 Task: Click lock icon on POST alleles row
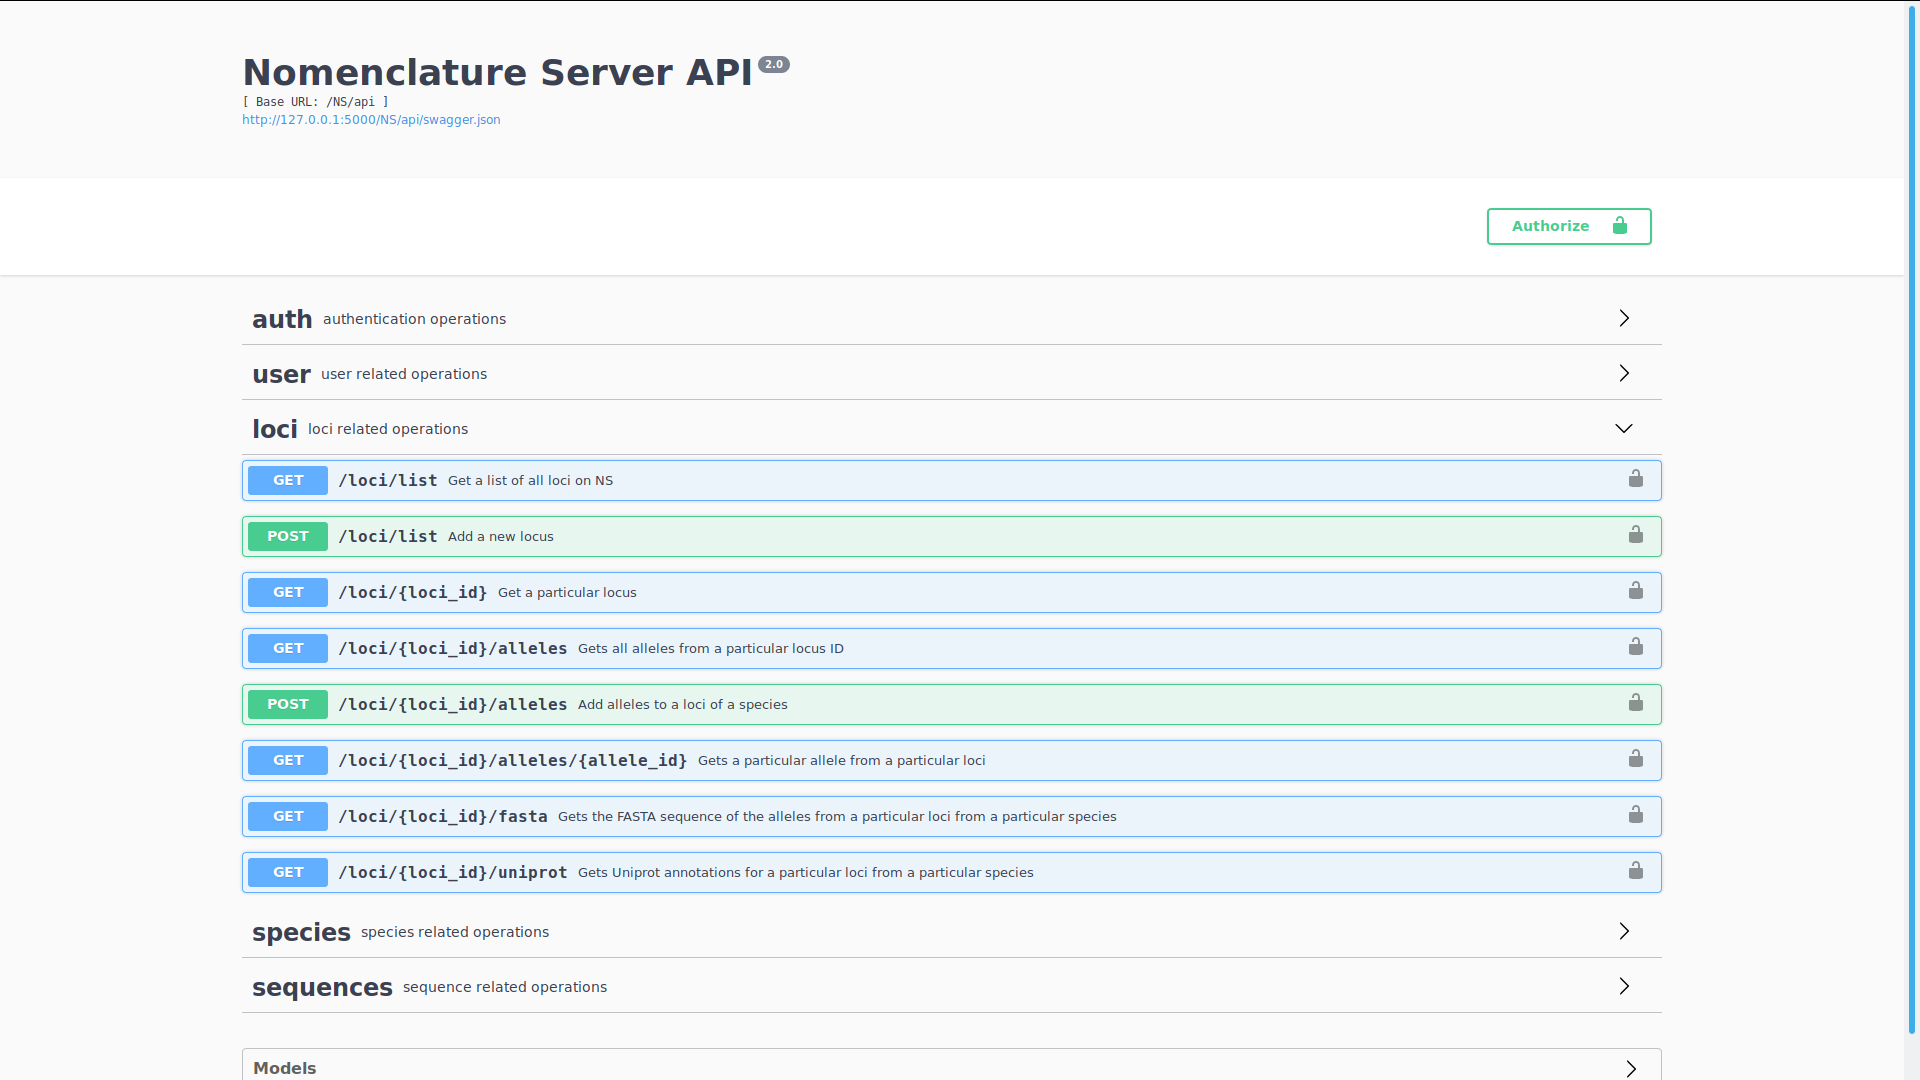click(x=1635, y=703)
